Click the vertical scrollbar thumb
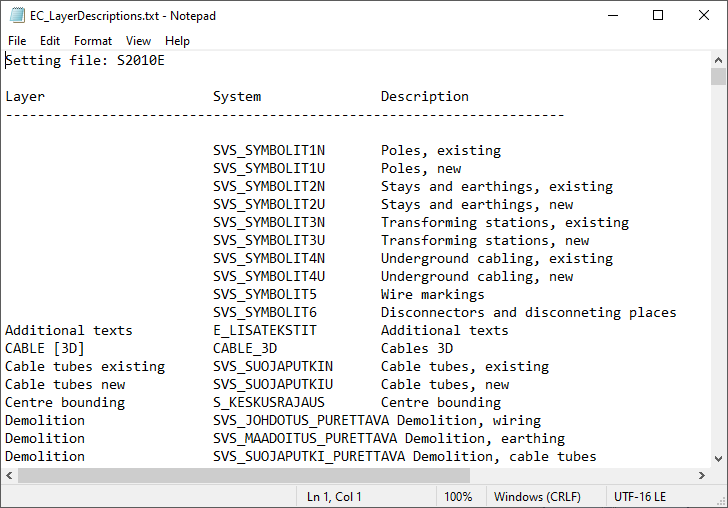This screenshot has height=508, width=728. (x=718, y=78)
